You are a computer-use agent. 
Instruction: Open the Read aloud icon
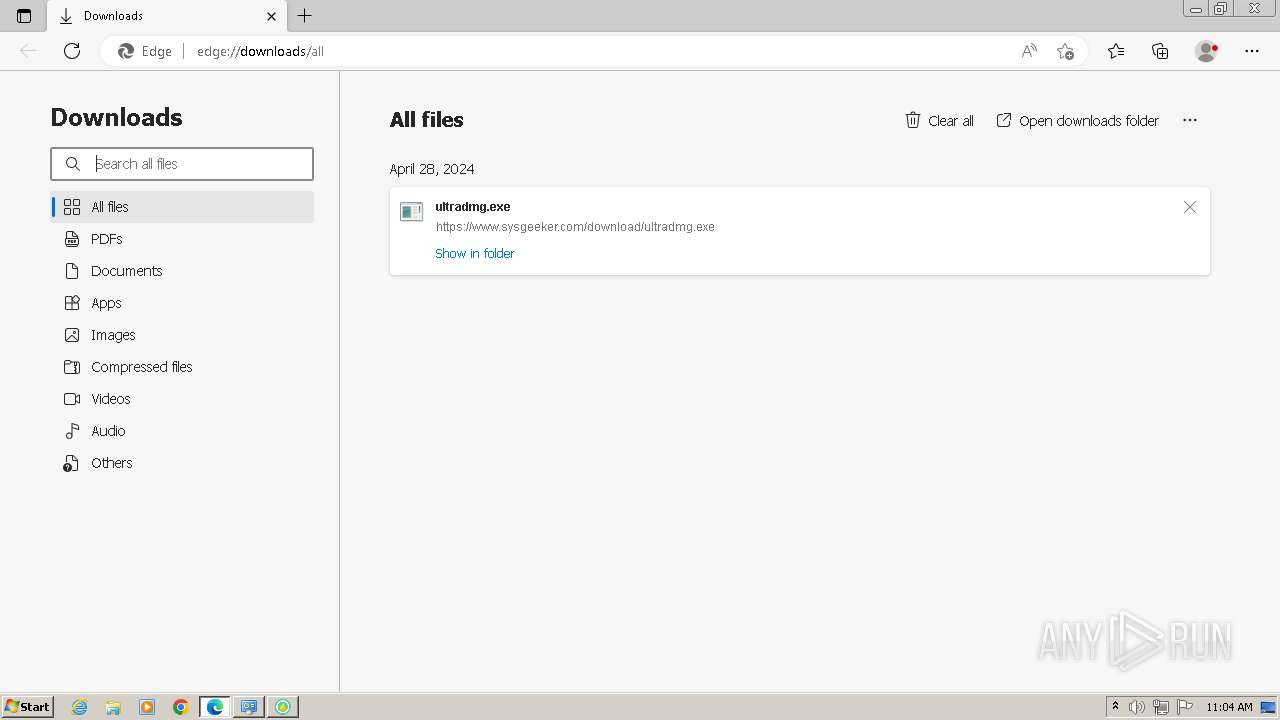[x=1029, y=51]
